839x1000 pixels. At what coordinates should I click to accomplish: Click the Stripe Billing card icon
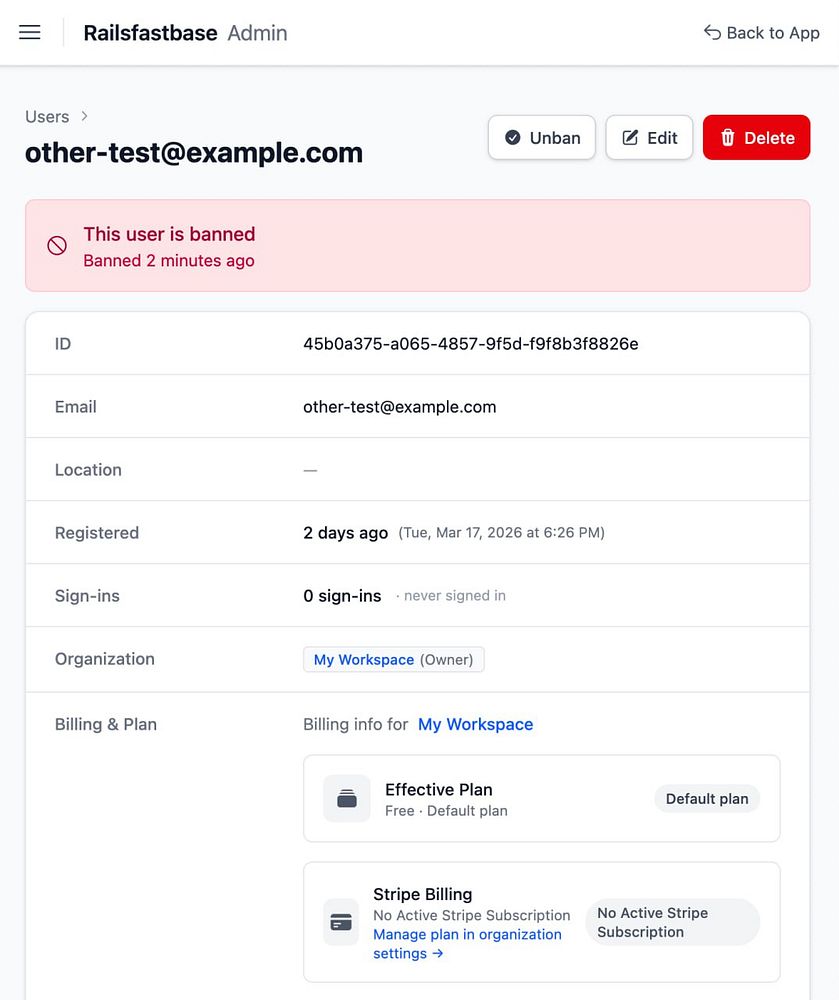341,922
